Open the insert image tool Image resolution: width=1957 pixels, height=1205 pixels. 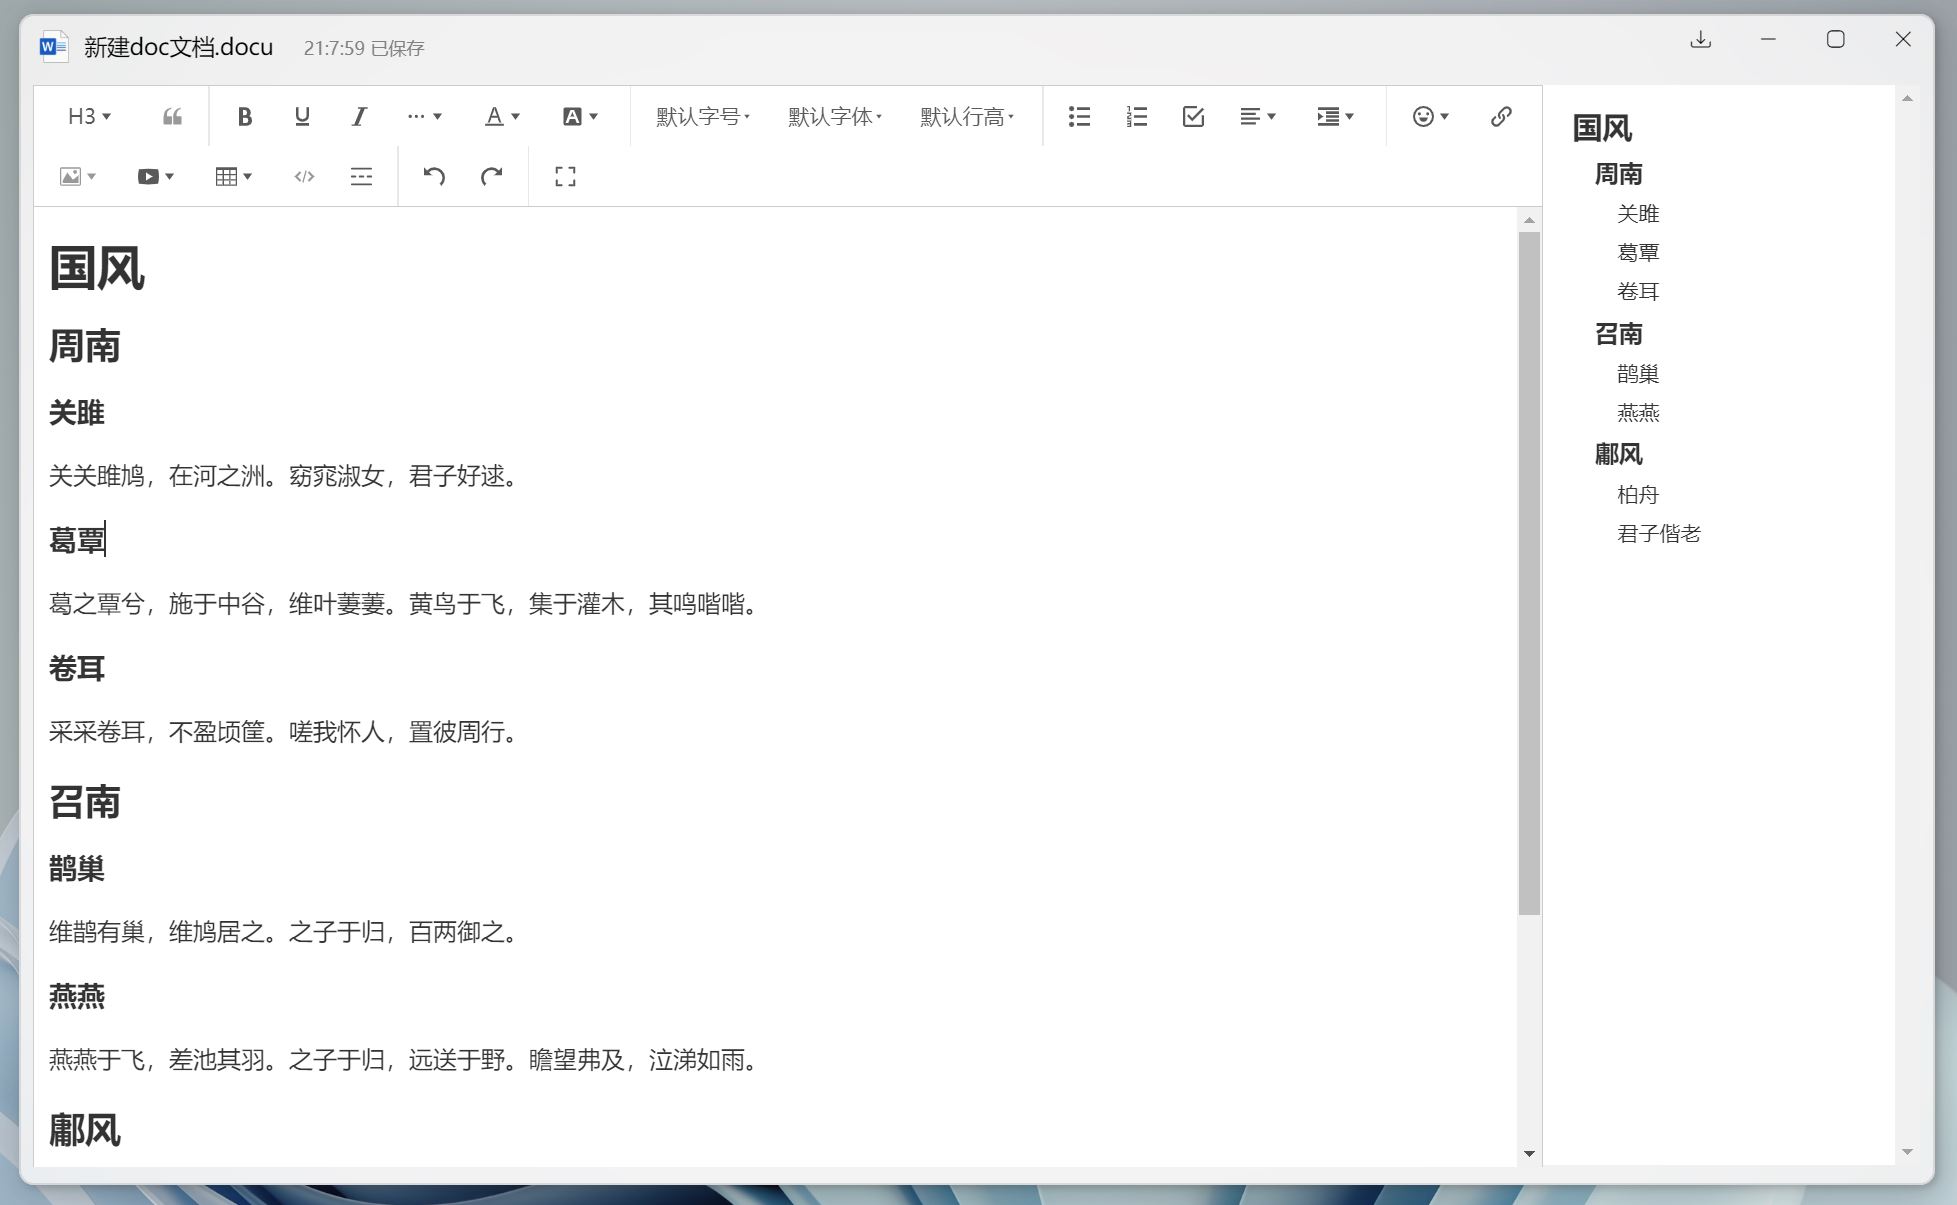click(x=71, y=176)
